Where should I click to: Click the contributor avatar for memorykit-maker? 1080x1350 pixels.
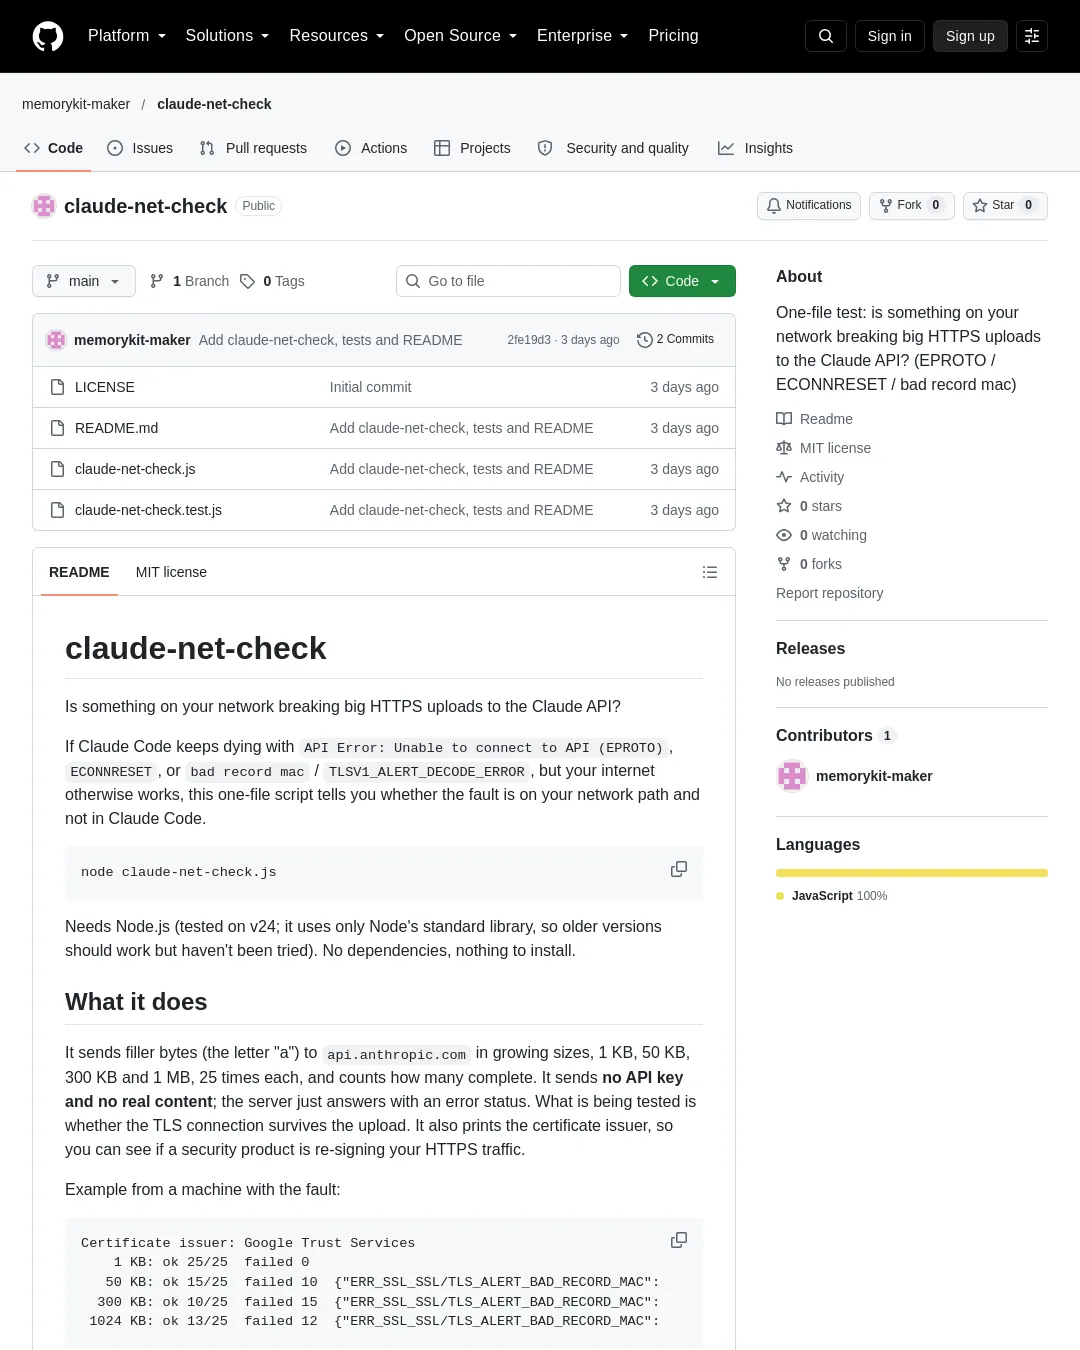792,776
